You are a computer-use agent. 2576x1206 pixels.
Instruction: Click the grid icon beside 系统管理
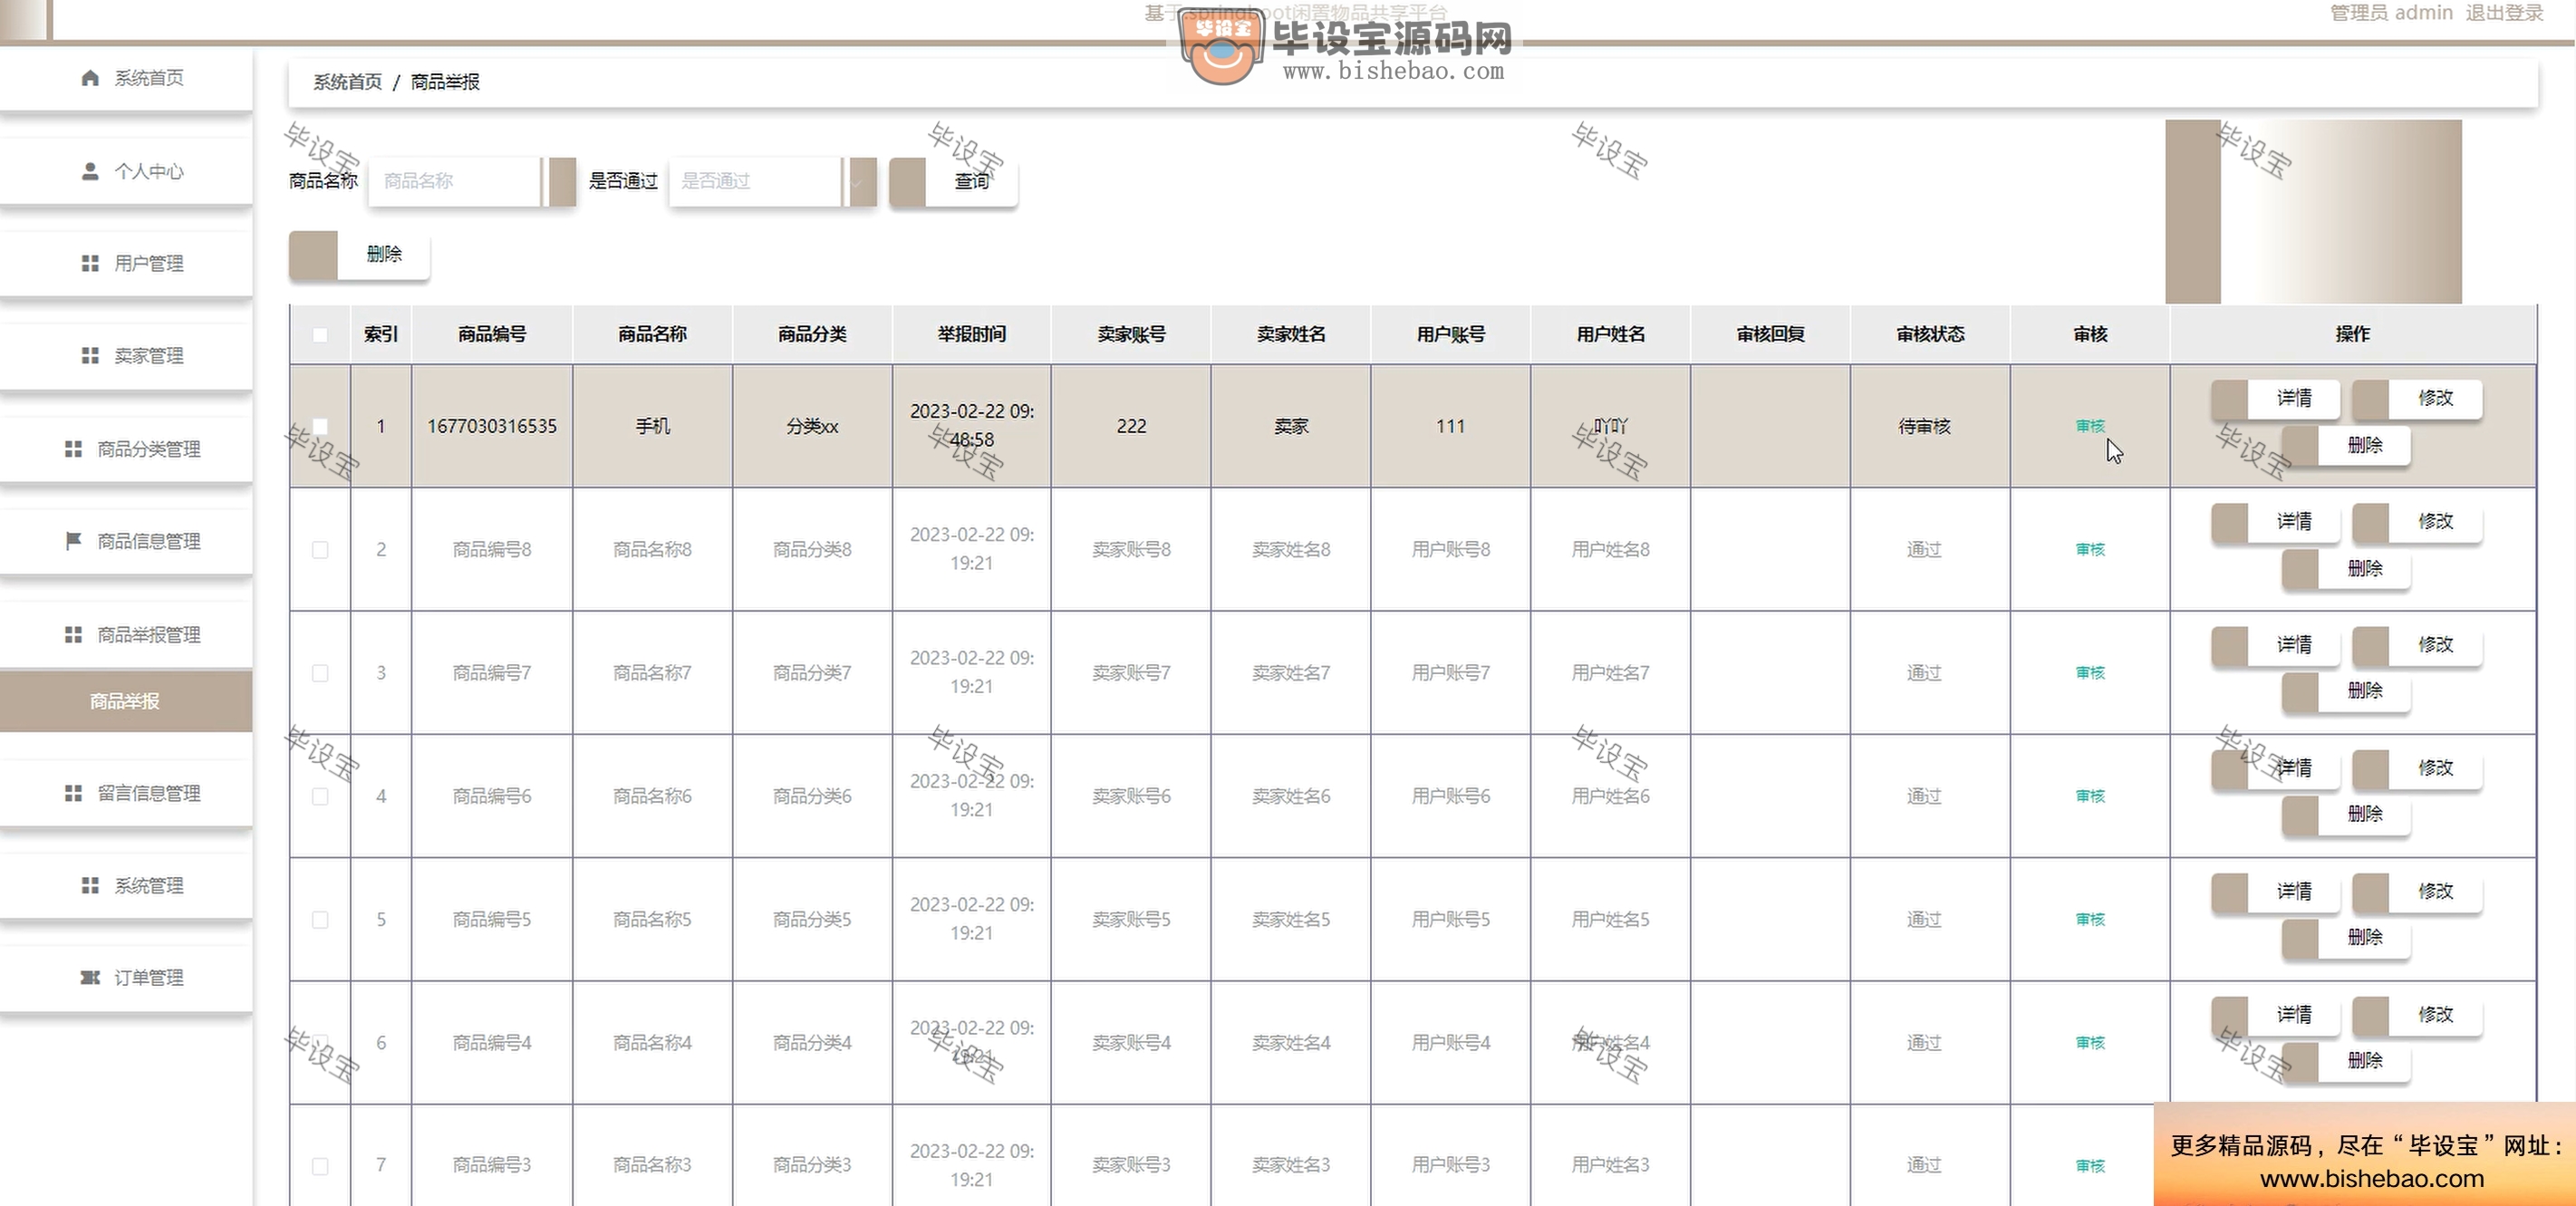pos(90,886)
